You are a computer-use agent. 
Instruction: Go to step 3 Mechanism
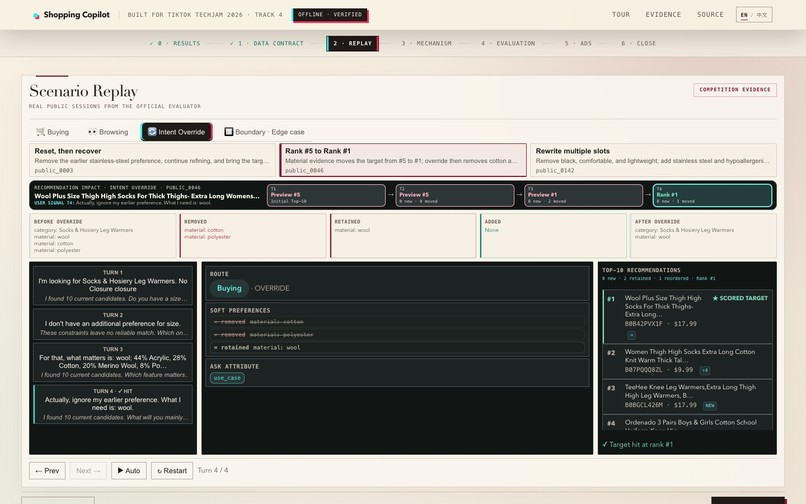426,44
